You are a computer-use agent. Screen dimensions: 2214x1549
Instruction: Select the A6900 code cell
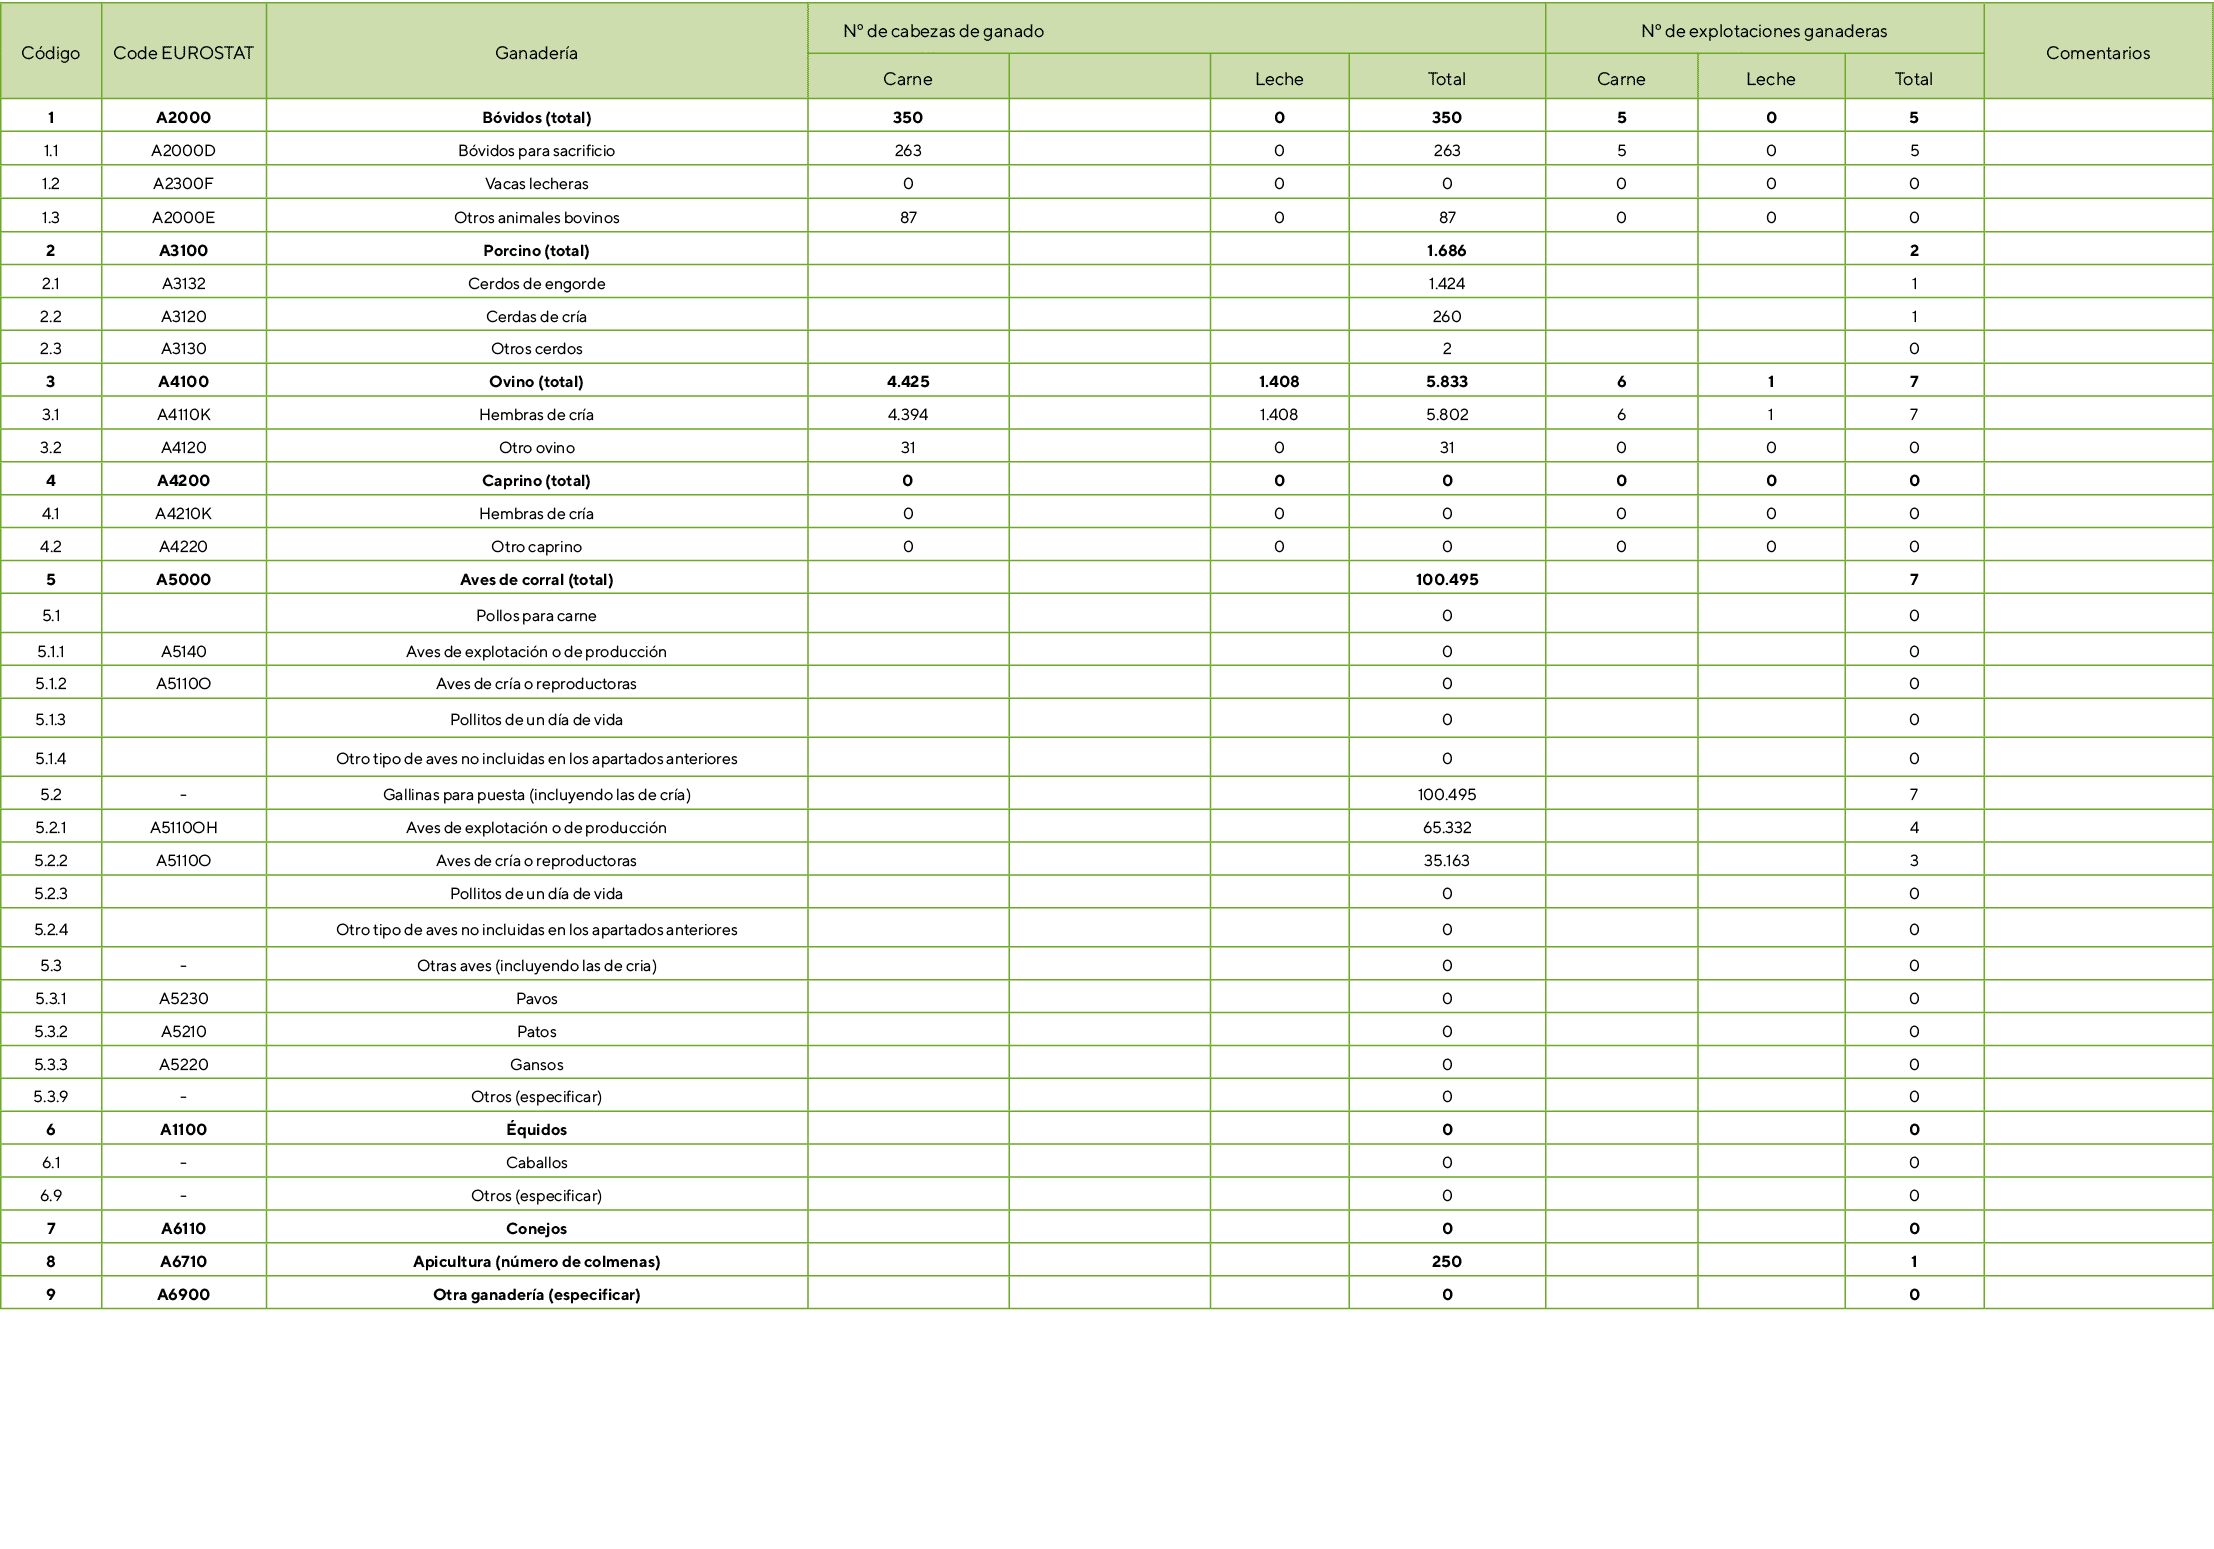(x=183, y=1294)
